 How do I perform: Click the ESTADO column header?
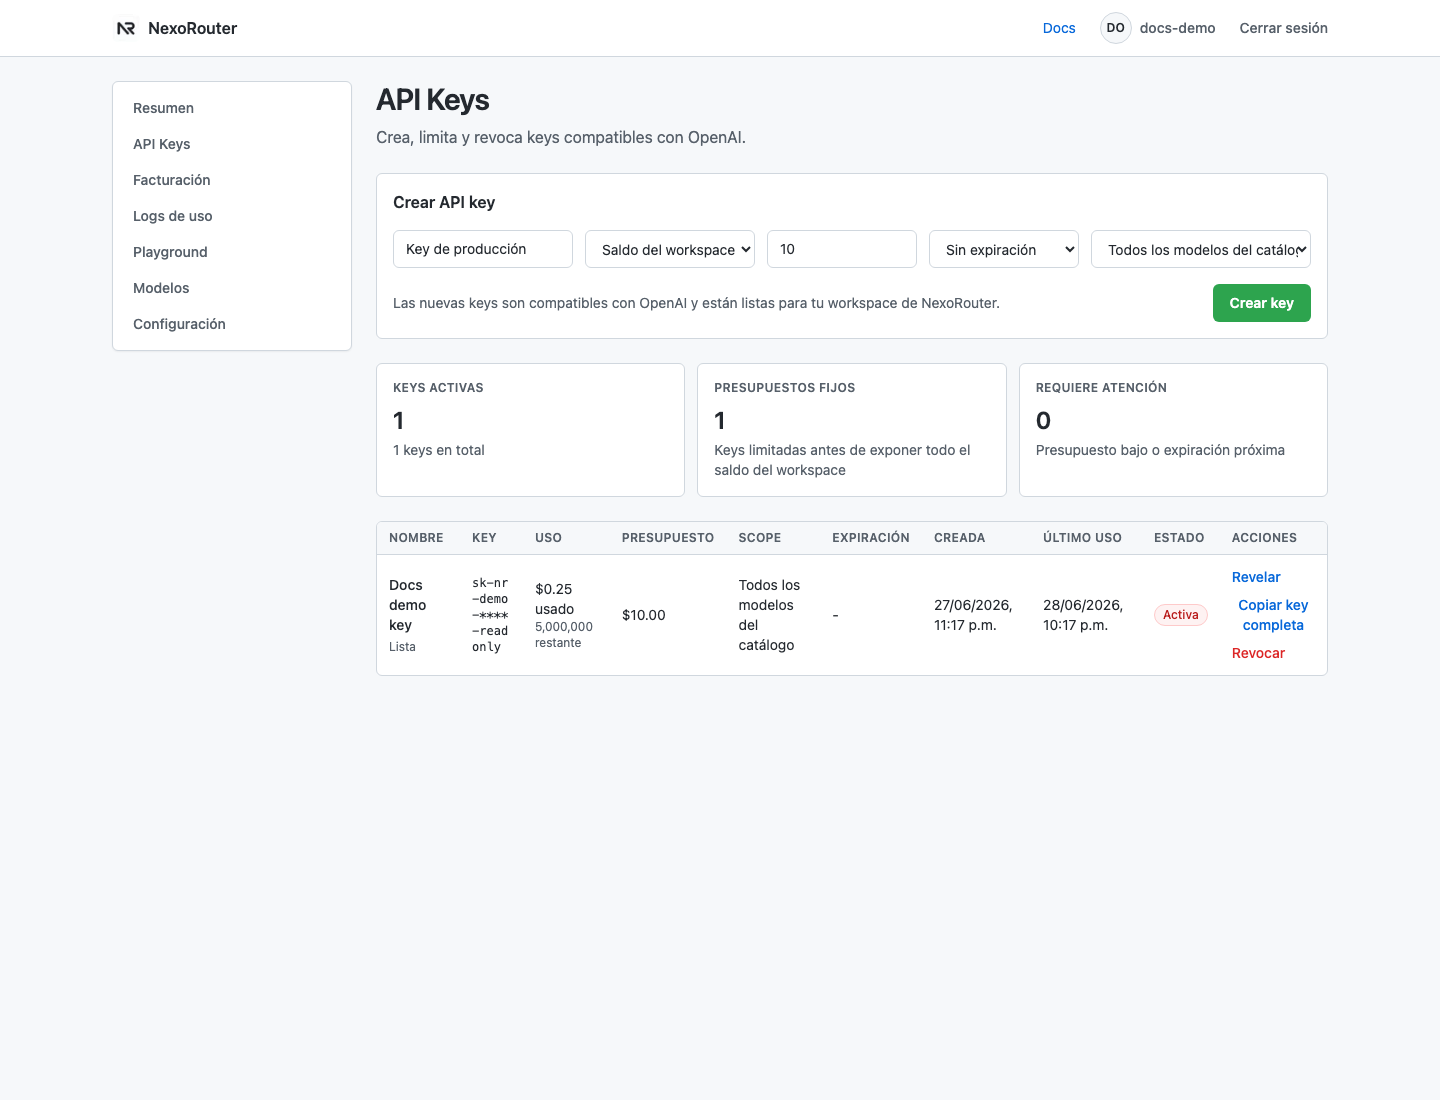(1179, 538)
